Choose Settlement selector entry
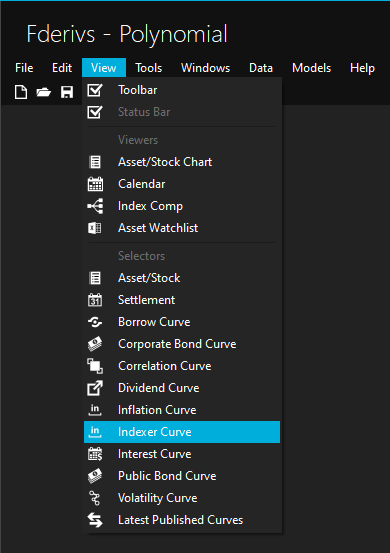Screen dimensions: 390x553 point(182,300)
